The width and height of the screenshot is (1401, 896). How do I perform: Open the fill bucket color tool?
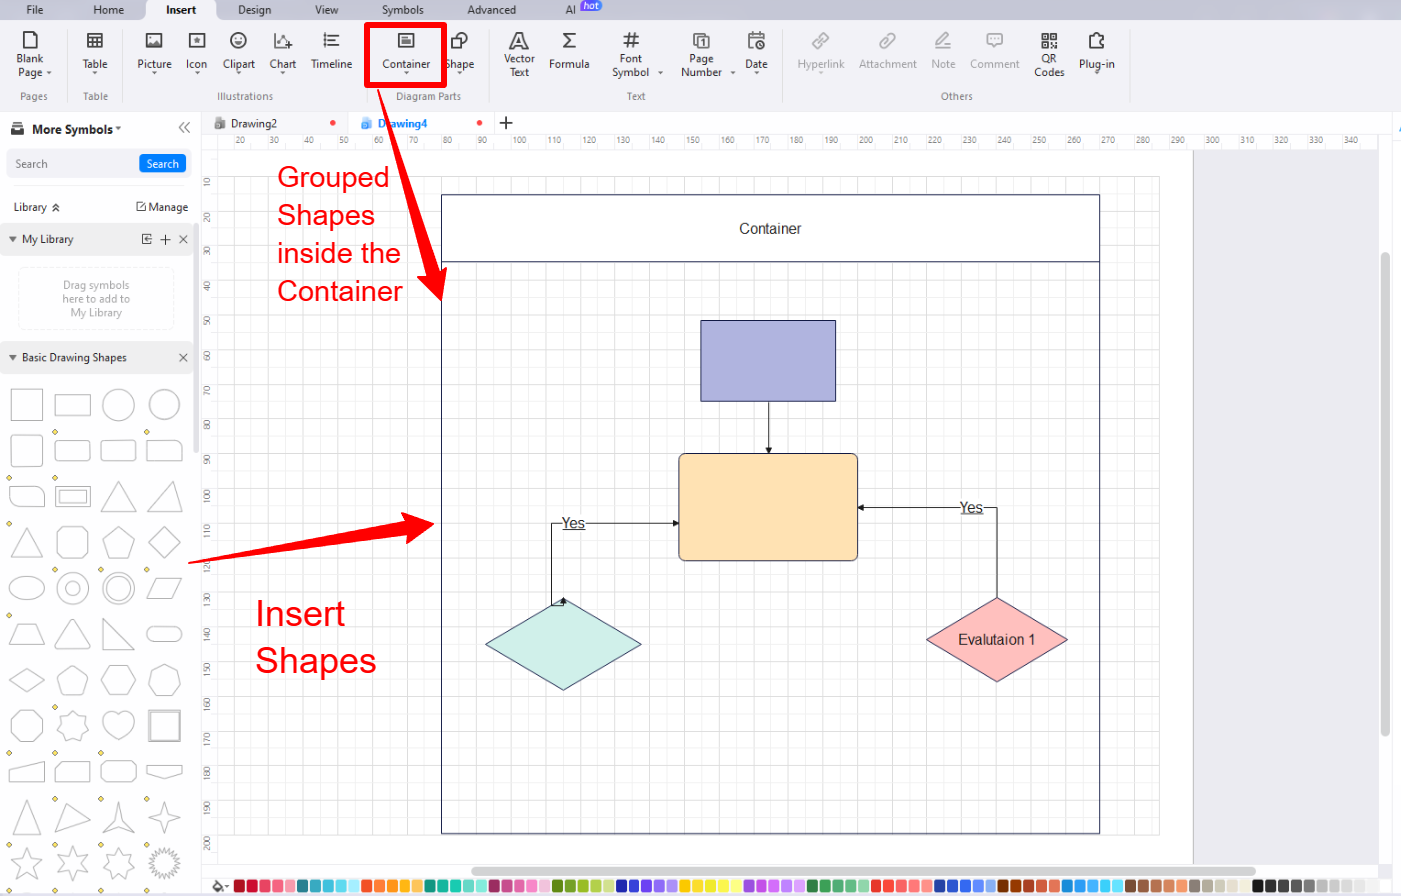click(x=219, y=886)
